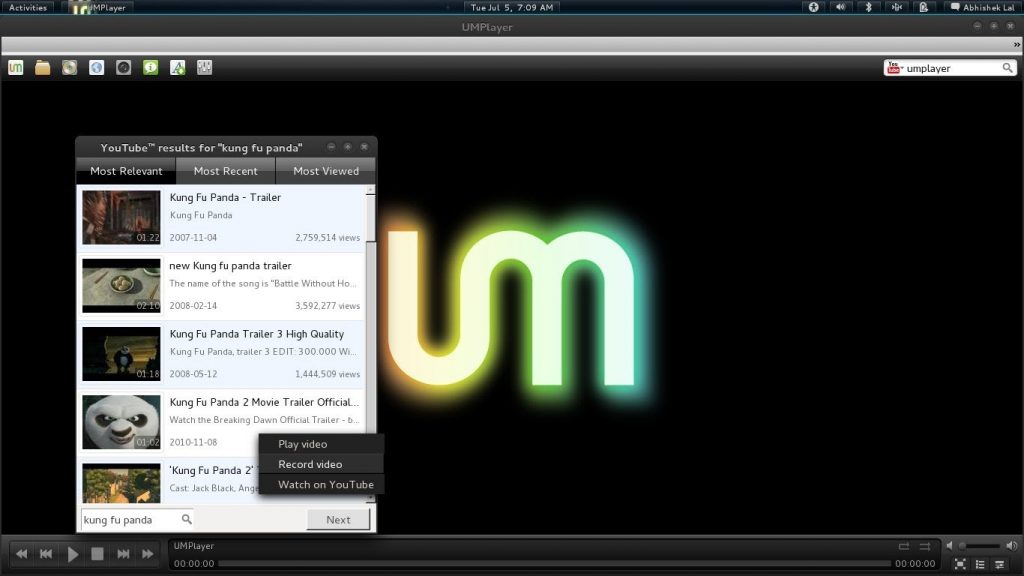Toggle fullscreen mode from the bottom bar
1024x576 pixels.
point(961,564)
